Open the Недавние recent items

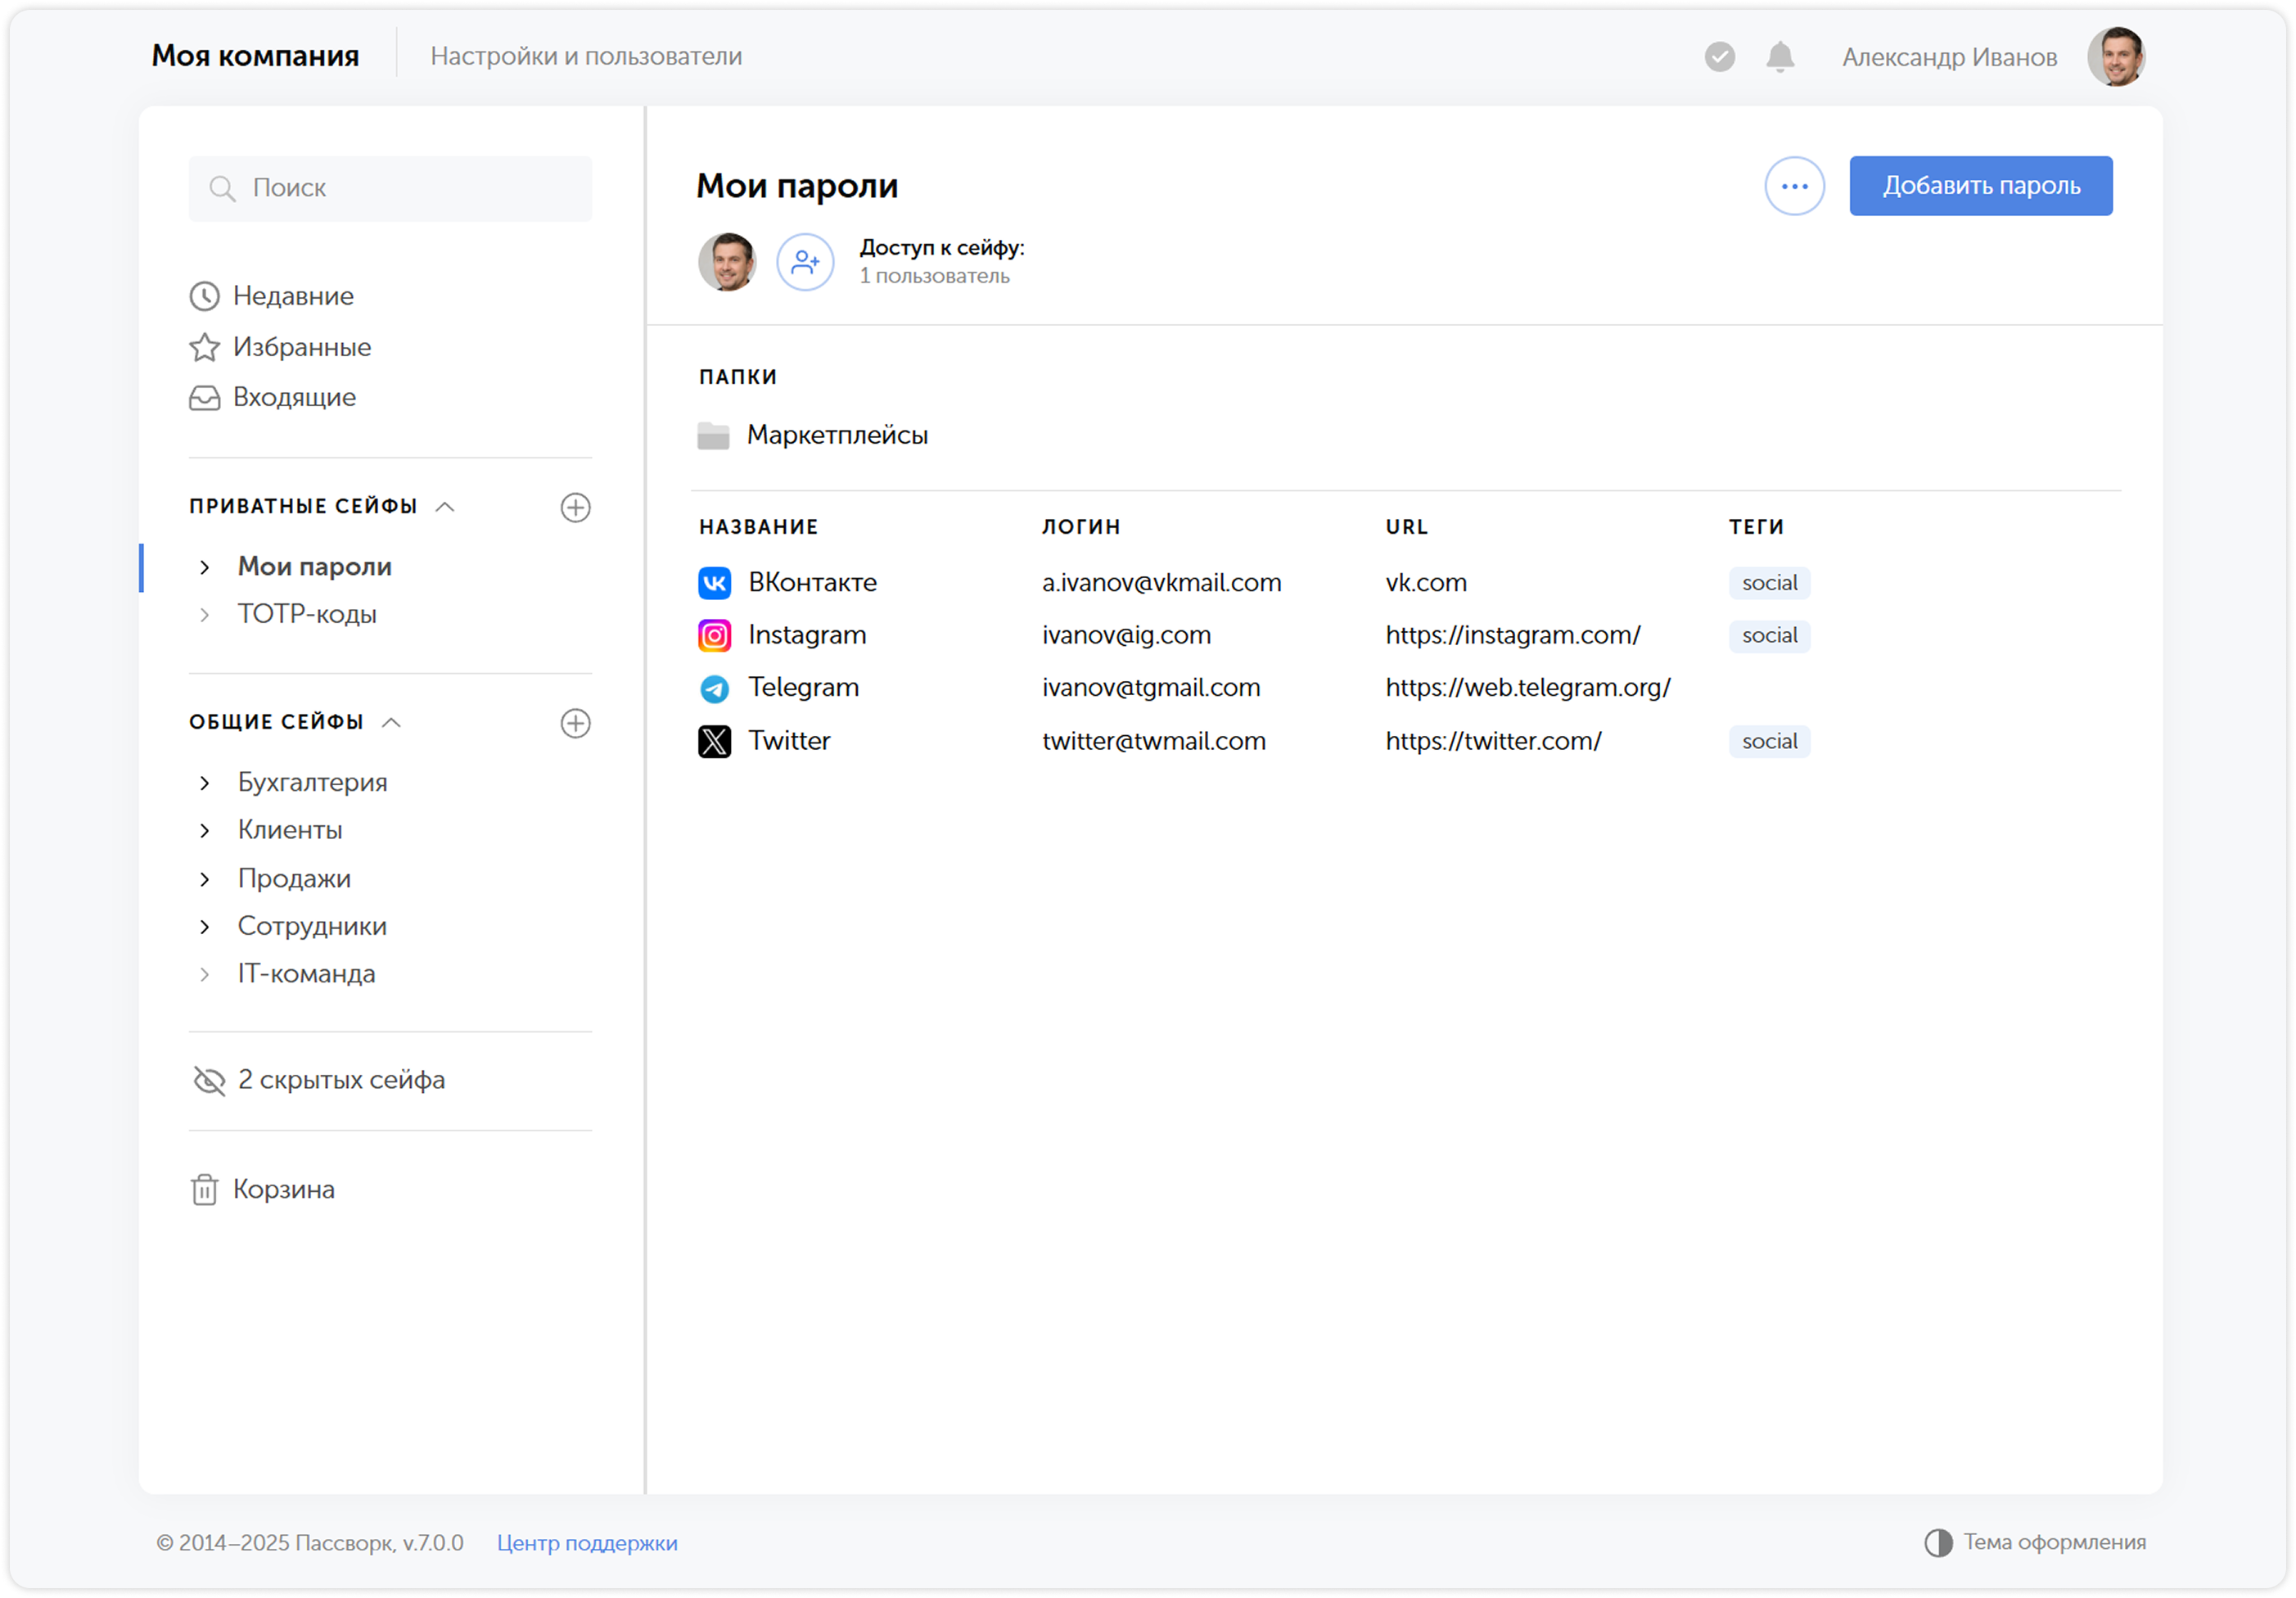272,296
